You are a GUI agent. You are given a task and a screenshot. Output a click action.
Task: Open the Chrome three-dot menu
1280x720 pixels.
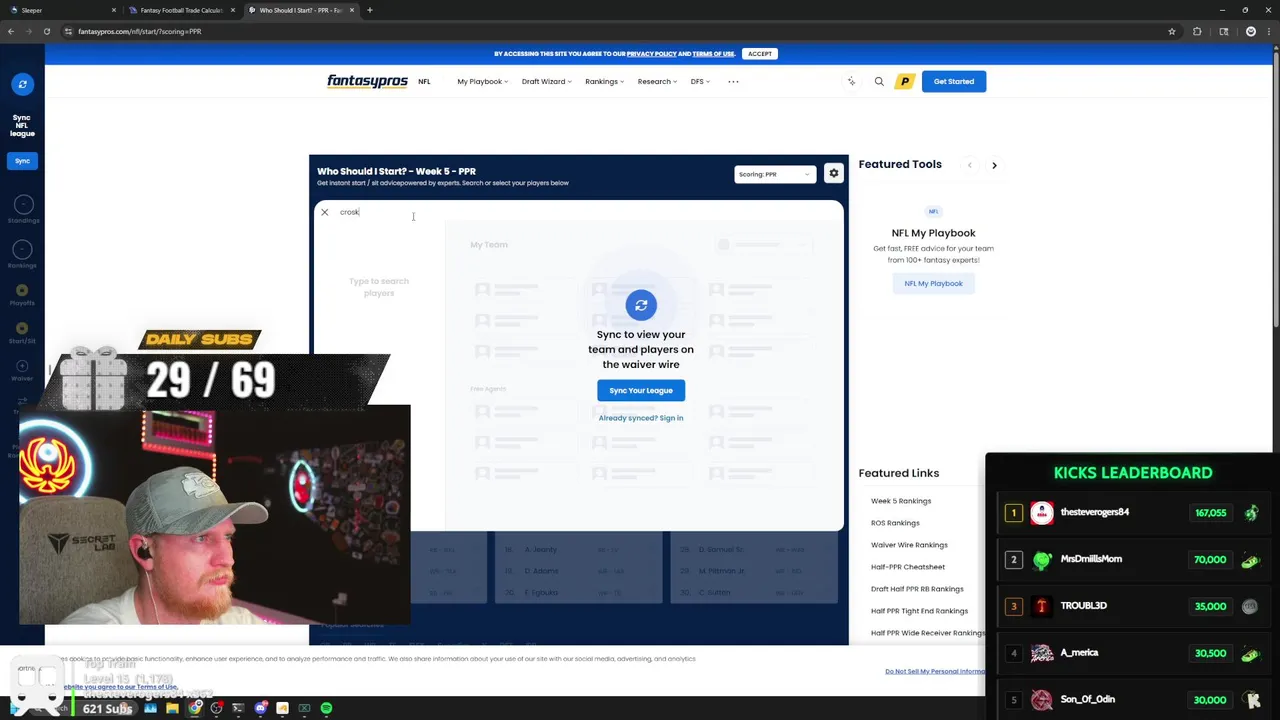tap(1268, 31)
